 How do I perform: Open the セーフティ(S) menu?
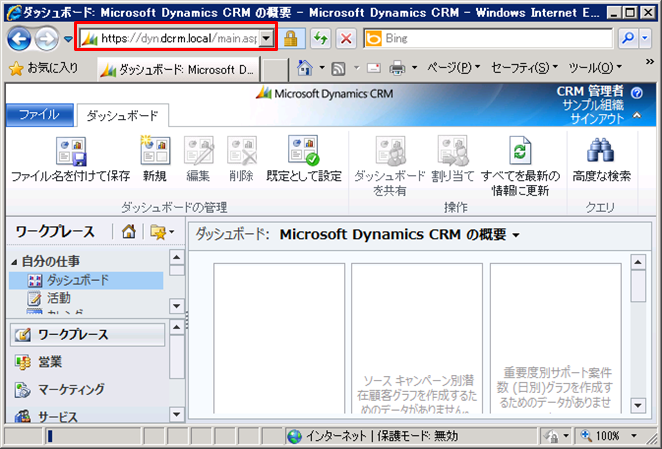pyautogui.click(x=524, y=68)
